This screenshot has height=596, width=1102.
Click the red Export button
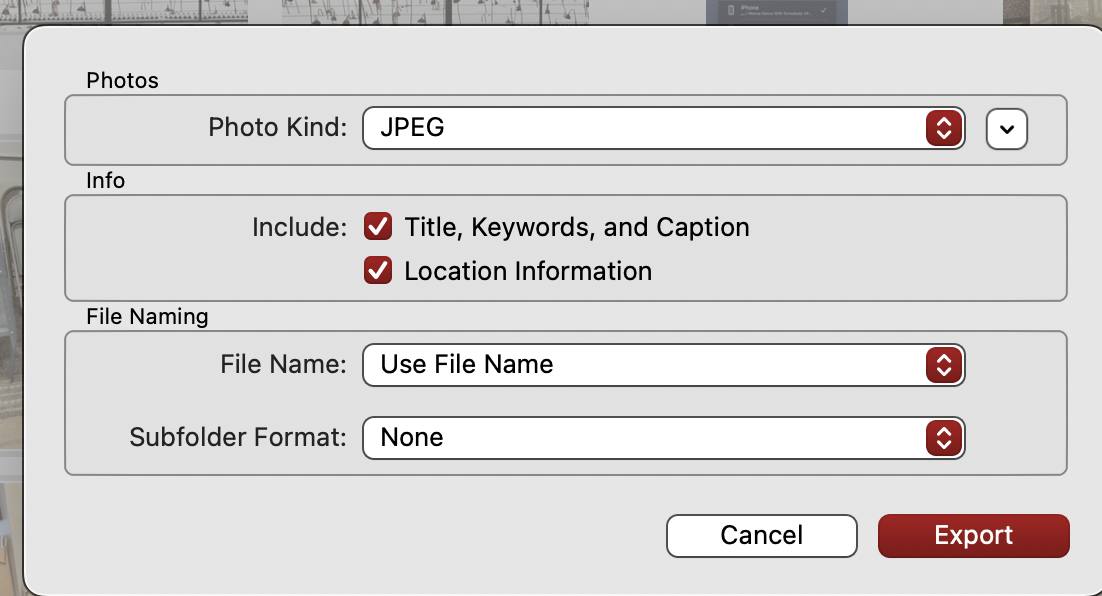[x=973, y=536]
